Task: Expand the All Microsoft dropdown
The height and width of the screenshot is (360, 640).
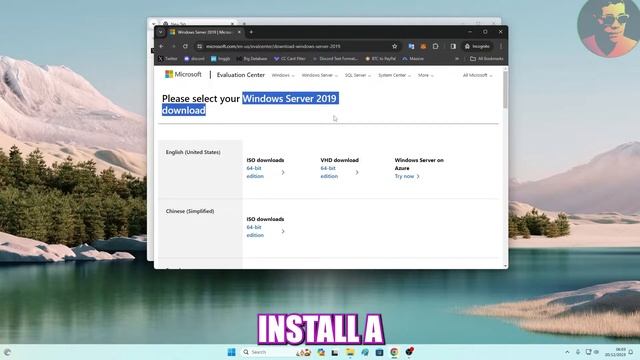Action: click(x=478, y=76)
